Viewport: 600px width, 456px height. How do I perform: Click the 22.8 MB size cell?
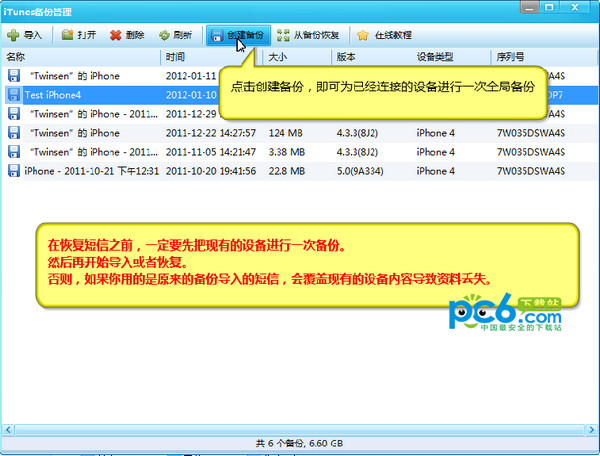click(287, 171)
